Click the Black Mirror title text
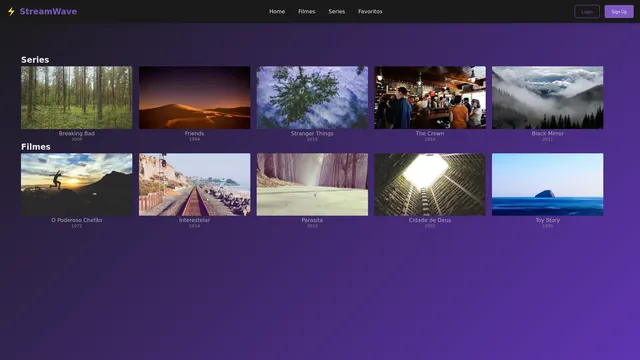The height and width of the screenshot is (360, 640). coord(547,133)
